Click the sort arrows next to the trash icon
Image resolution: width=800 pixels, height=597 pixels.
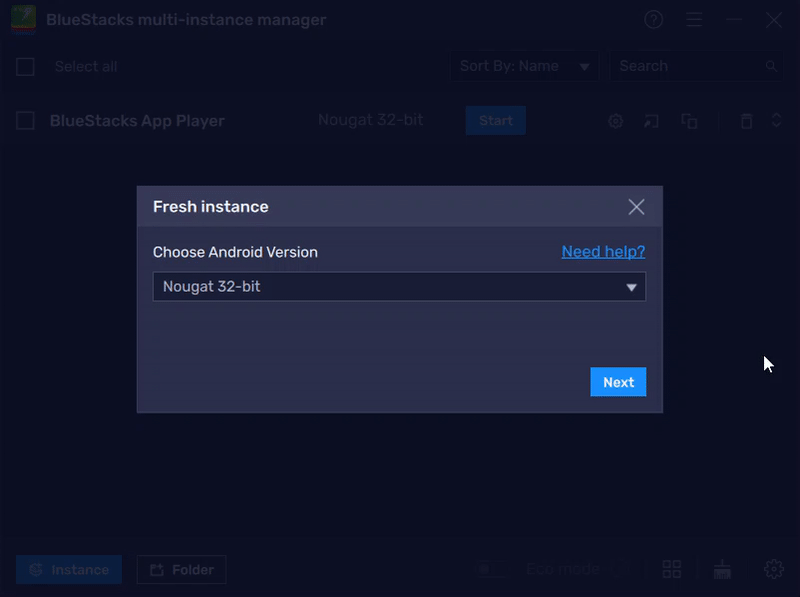774,120
